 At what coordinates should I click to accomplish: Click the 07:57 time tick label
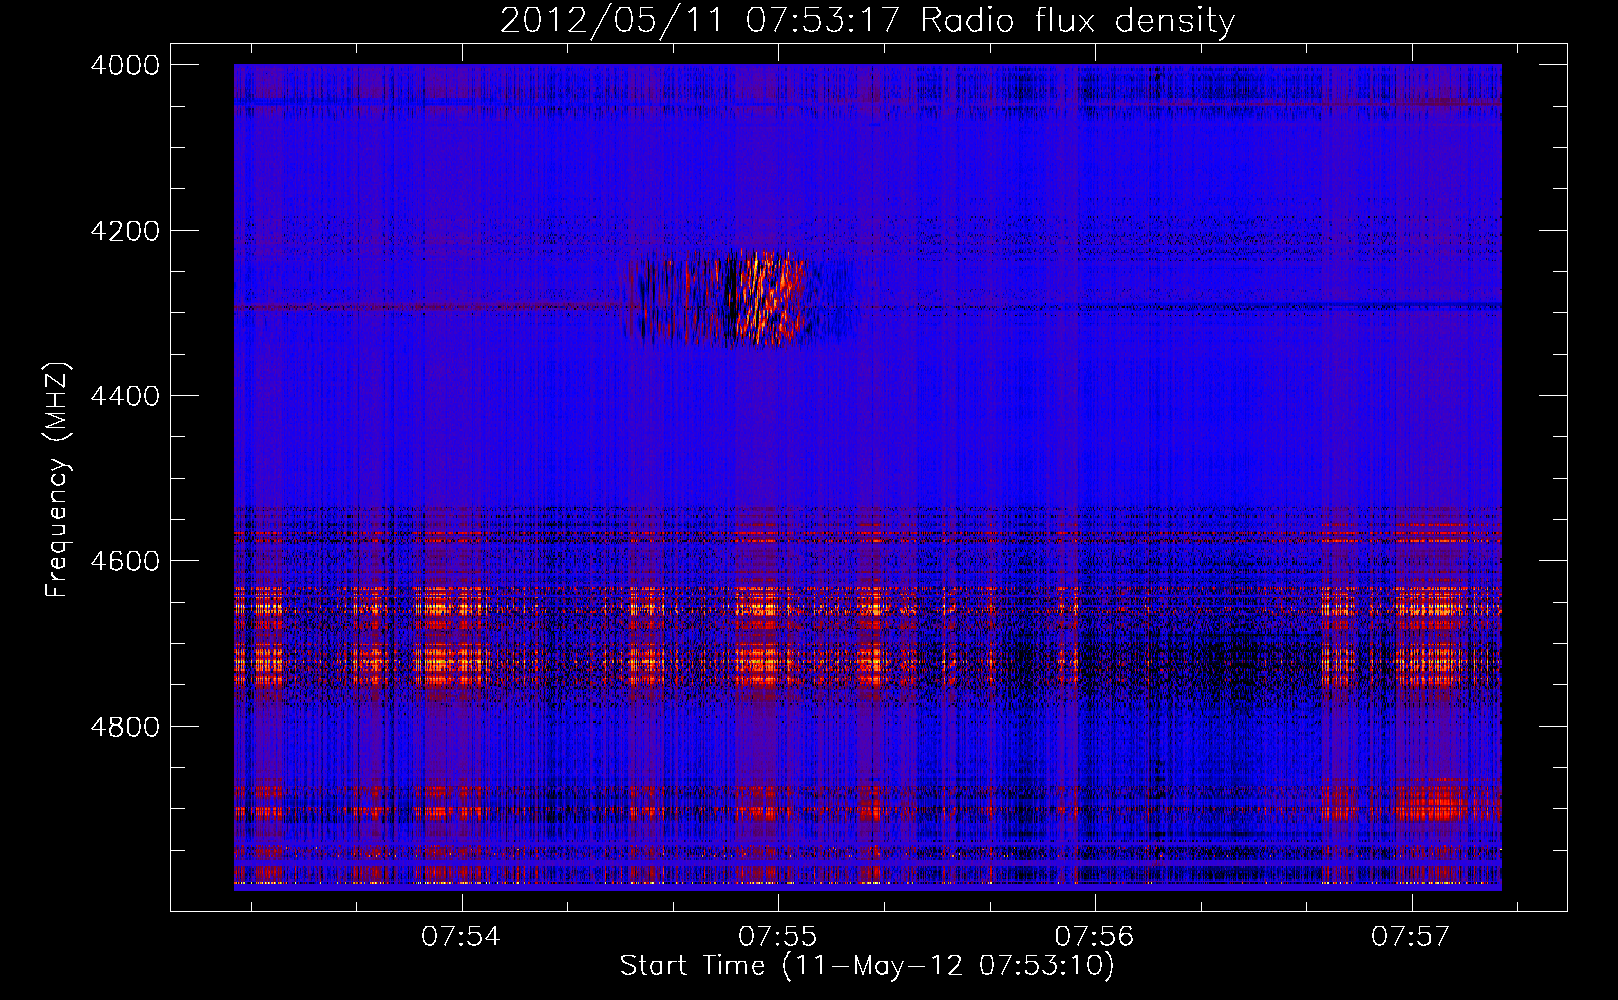tap(1410, 937)
